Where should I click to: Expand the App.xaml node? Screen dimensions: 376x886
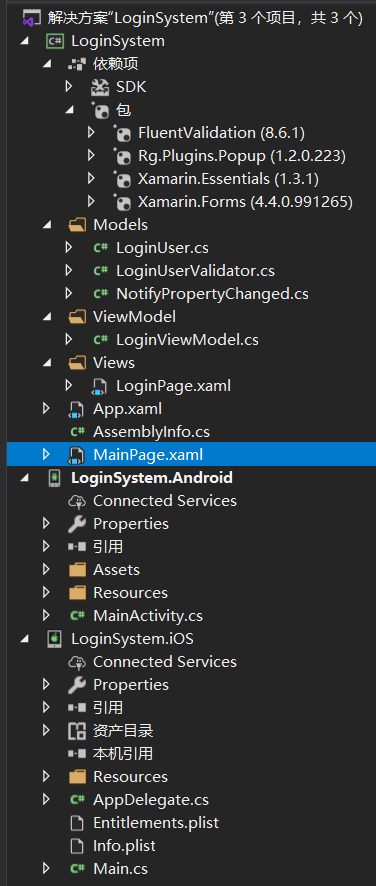point(46,409)
